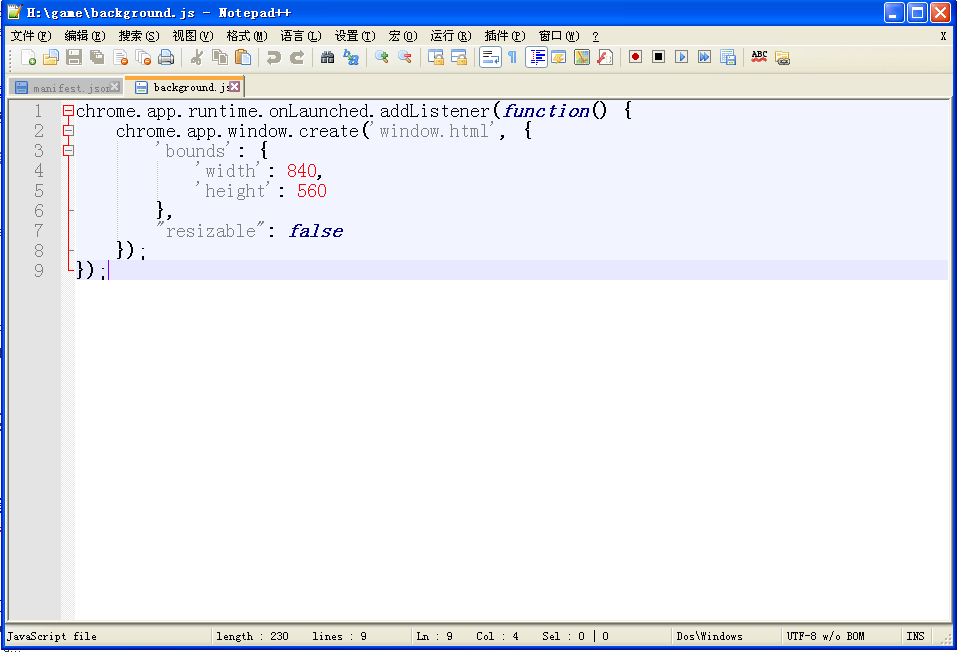The height and width of the screenshot is (654, 957).
Task: Toggle the indent guide toolbar button
Action: pyautogui.click(x=536, y=57)
